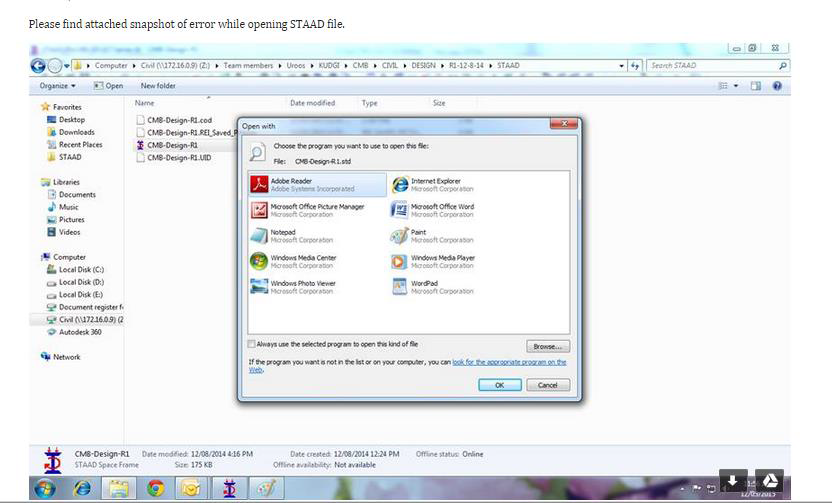Open the STAAD icon on the taskbar
The width and height of the screenshot is (832, 503).
pos(229,488)
